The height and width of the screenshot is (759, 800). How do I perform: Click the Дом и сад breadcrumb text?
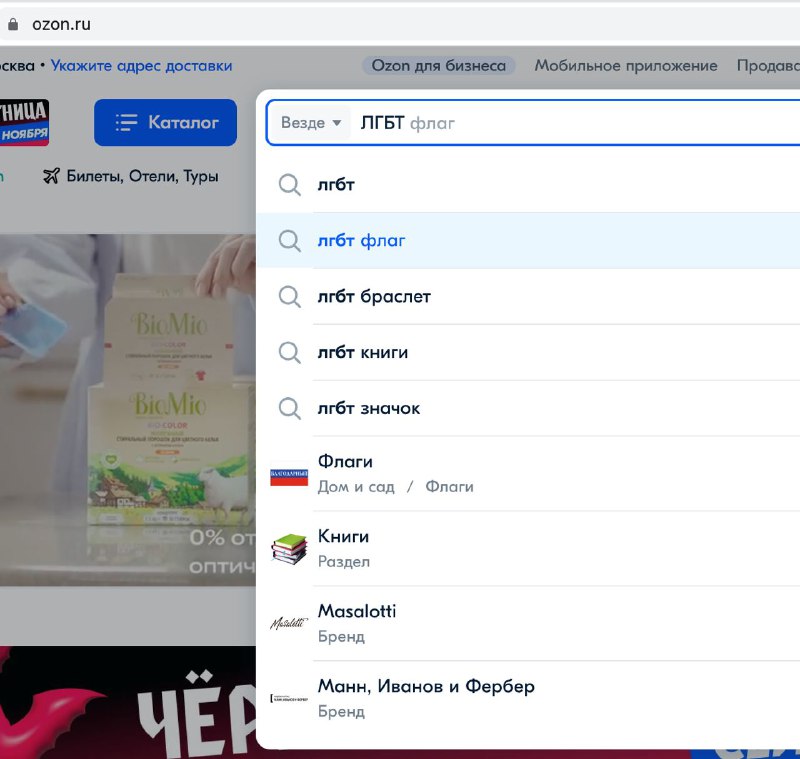tap(356, 487)
